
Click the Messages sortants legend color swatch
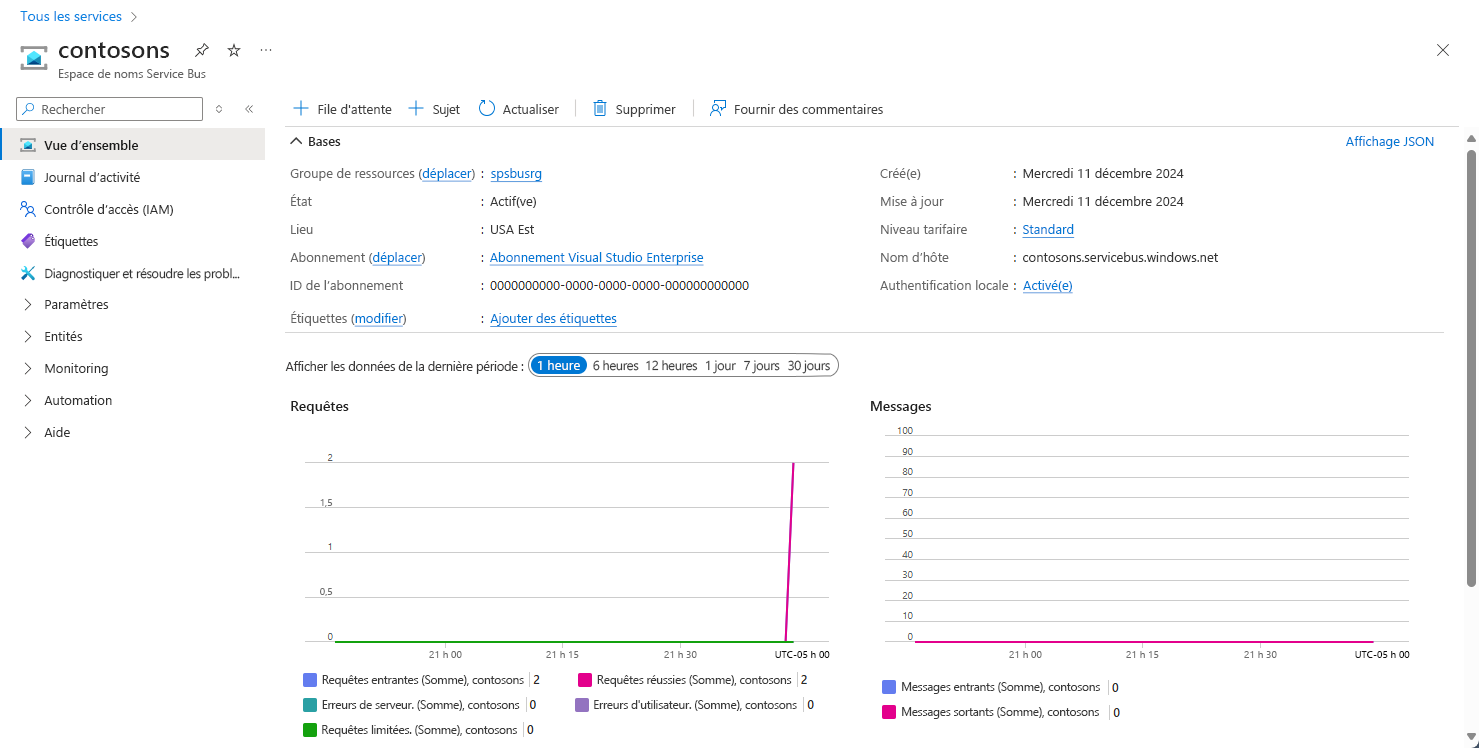click(889, 712)
